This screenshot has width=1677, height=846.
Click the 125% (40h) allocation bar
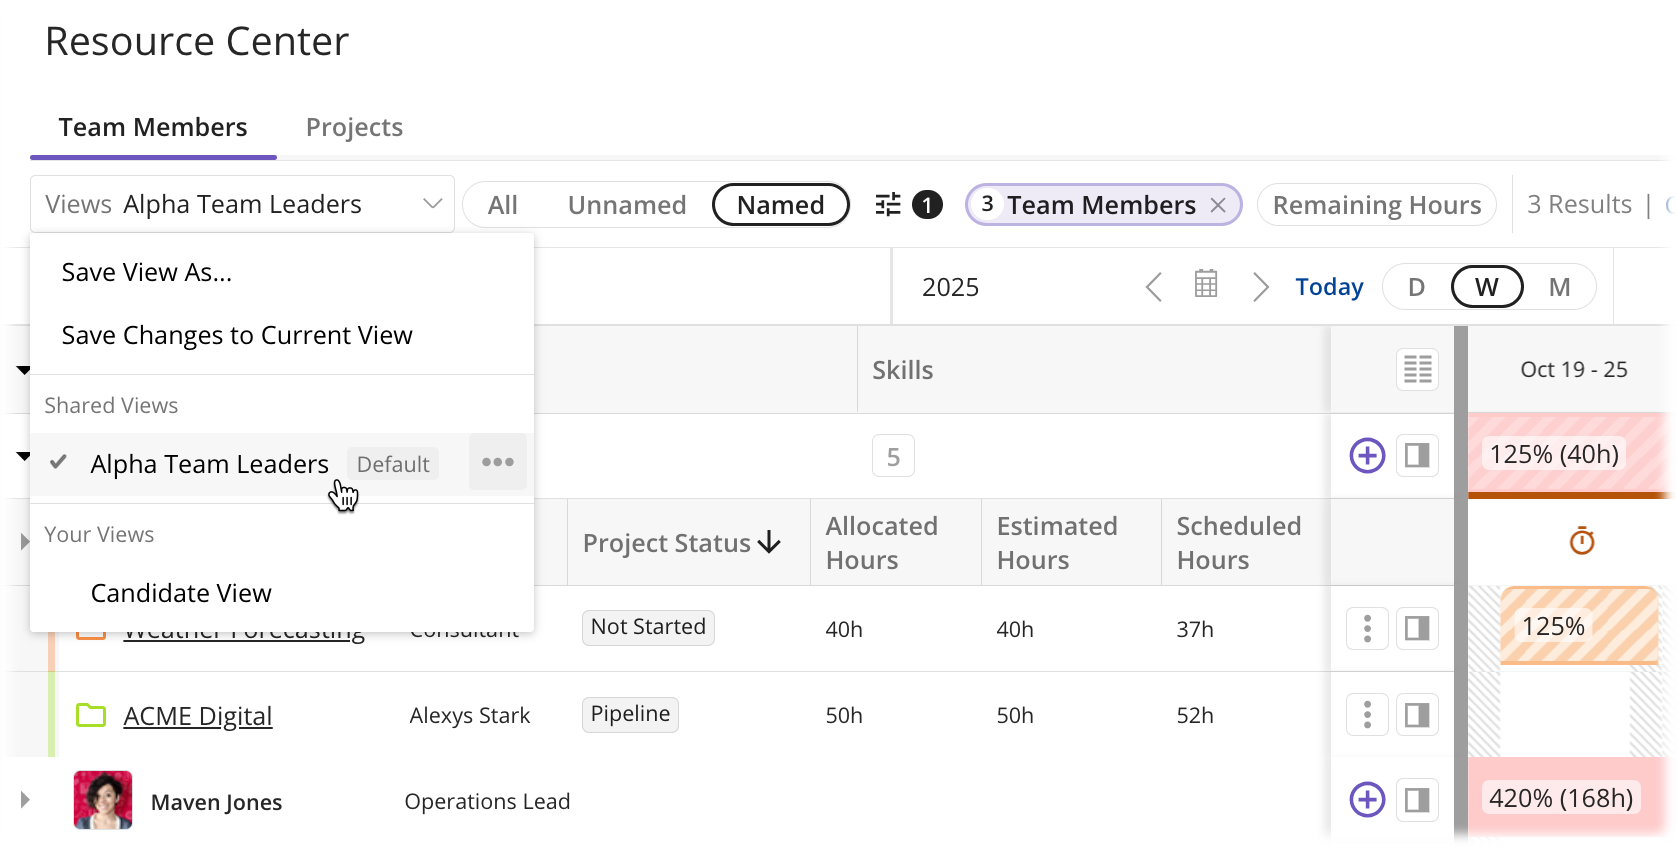tap(1553, 455)
